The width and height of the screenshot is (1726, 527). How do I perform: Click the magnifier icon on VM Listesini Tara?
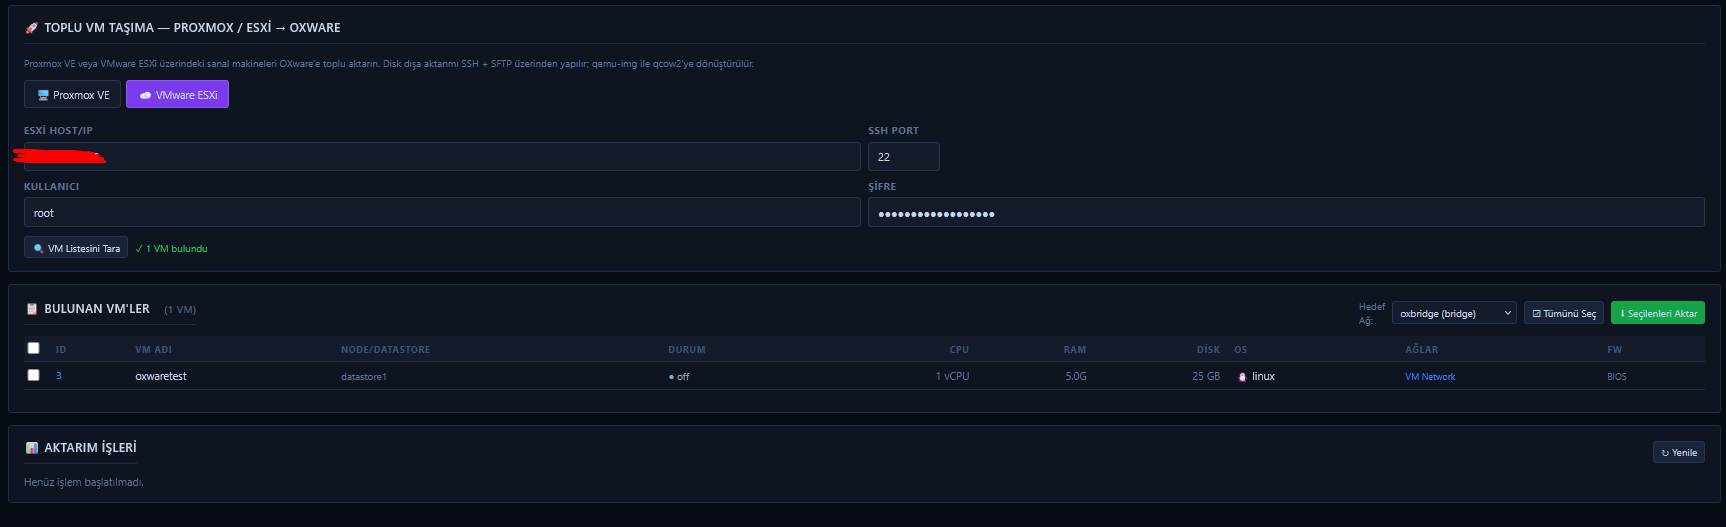click(x=38, y=248)
